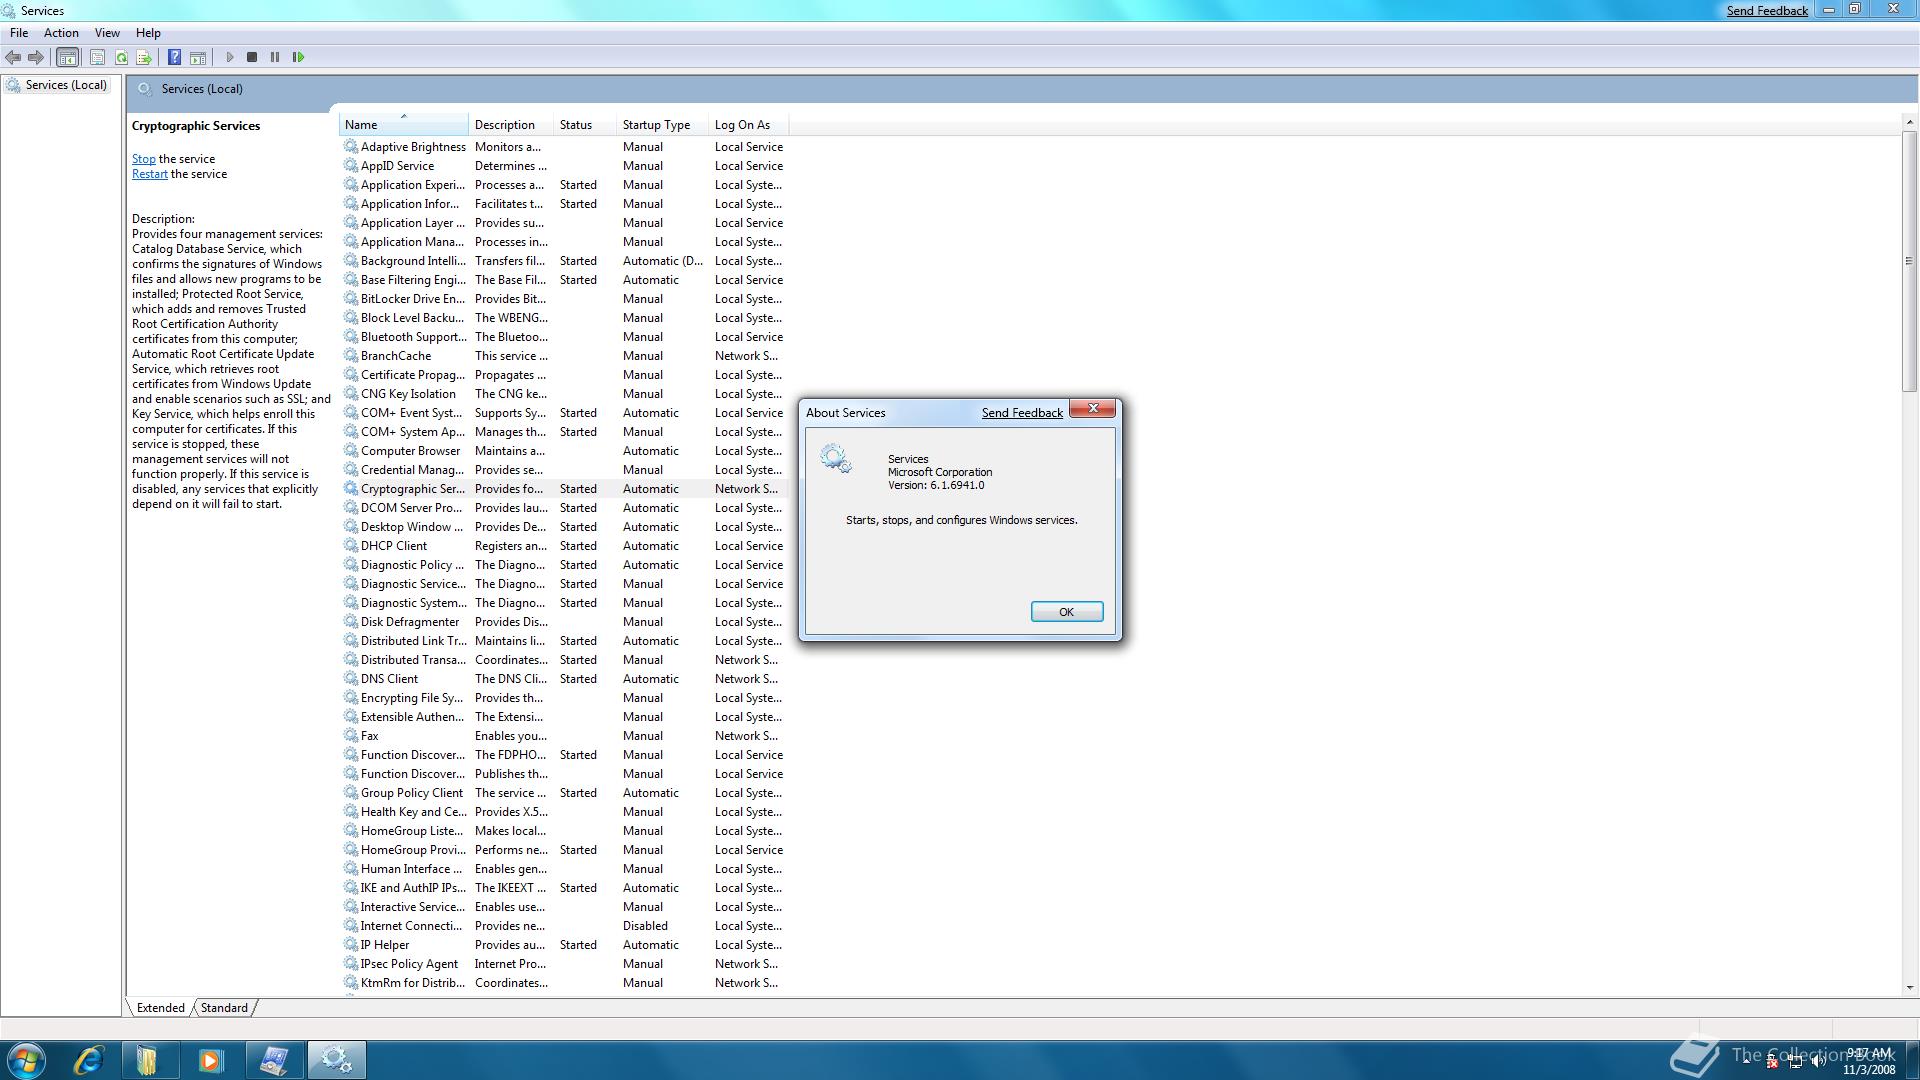Select the IP Helper service
The image size is (1920, 1080).
565,945
